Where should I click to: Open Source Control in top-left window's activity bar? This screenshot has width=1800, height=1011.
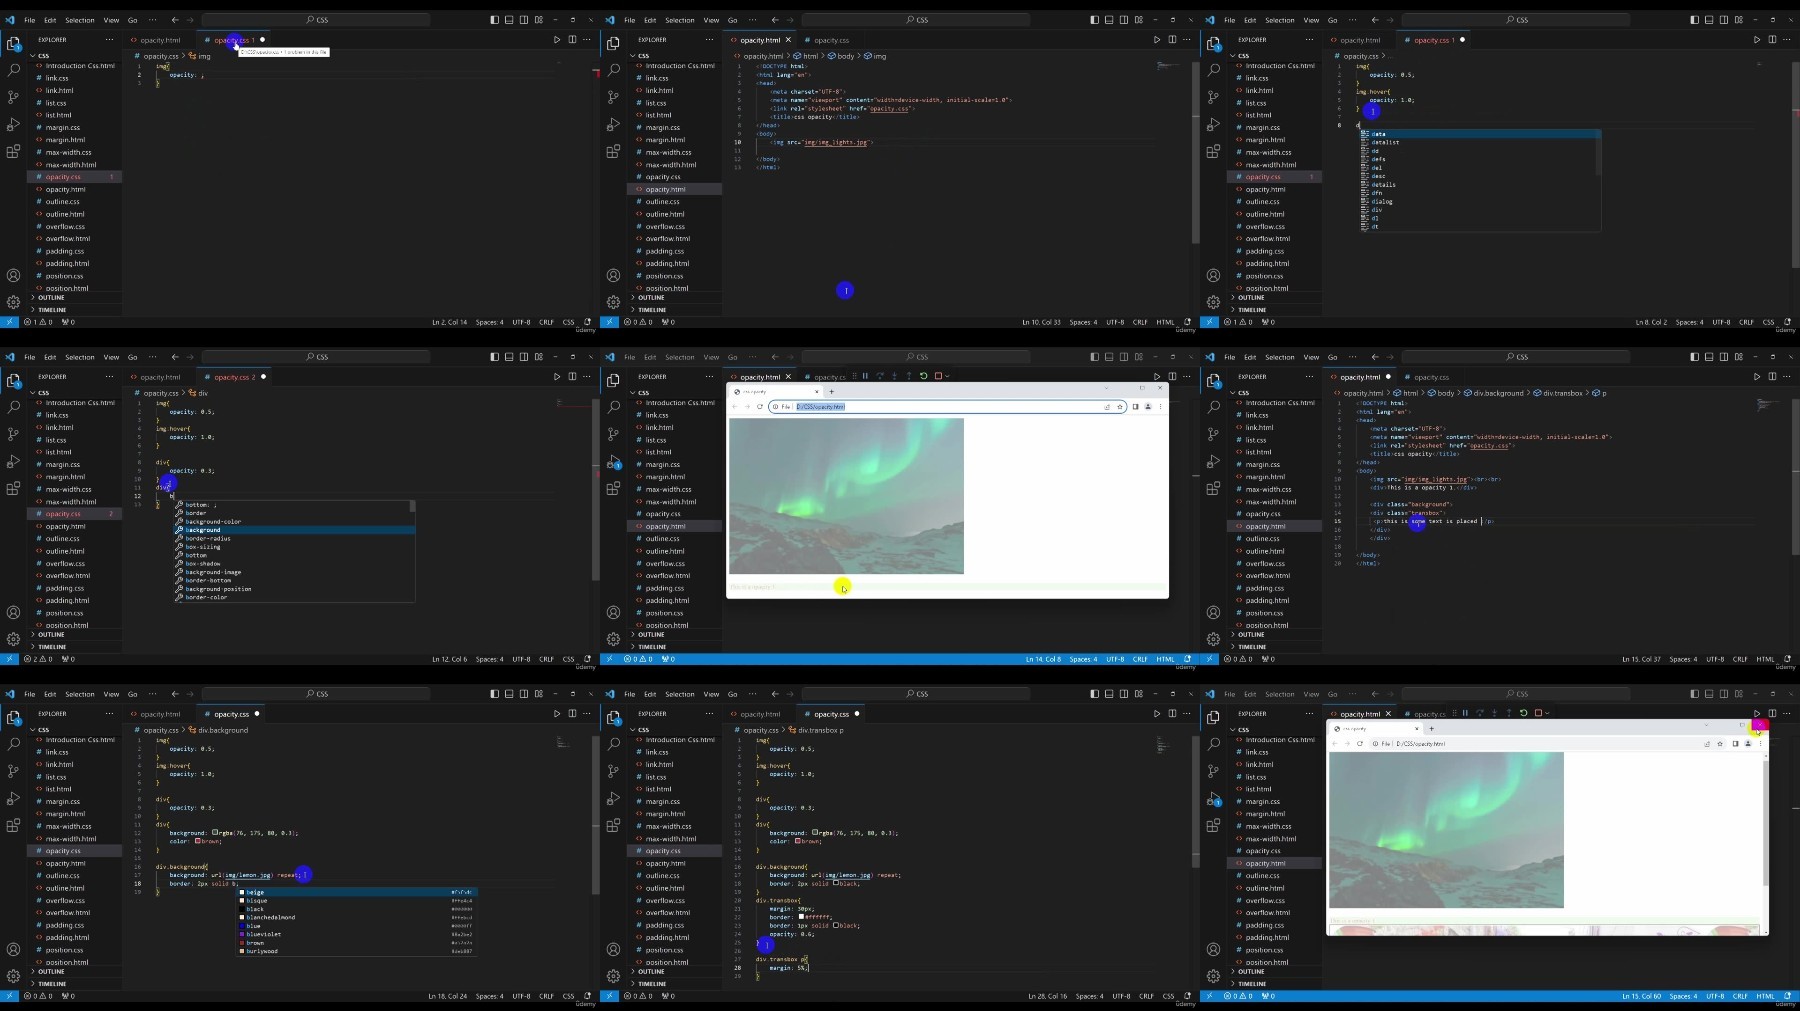click(x=13, y=97)
